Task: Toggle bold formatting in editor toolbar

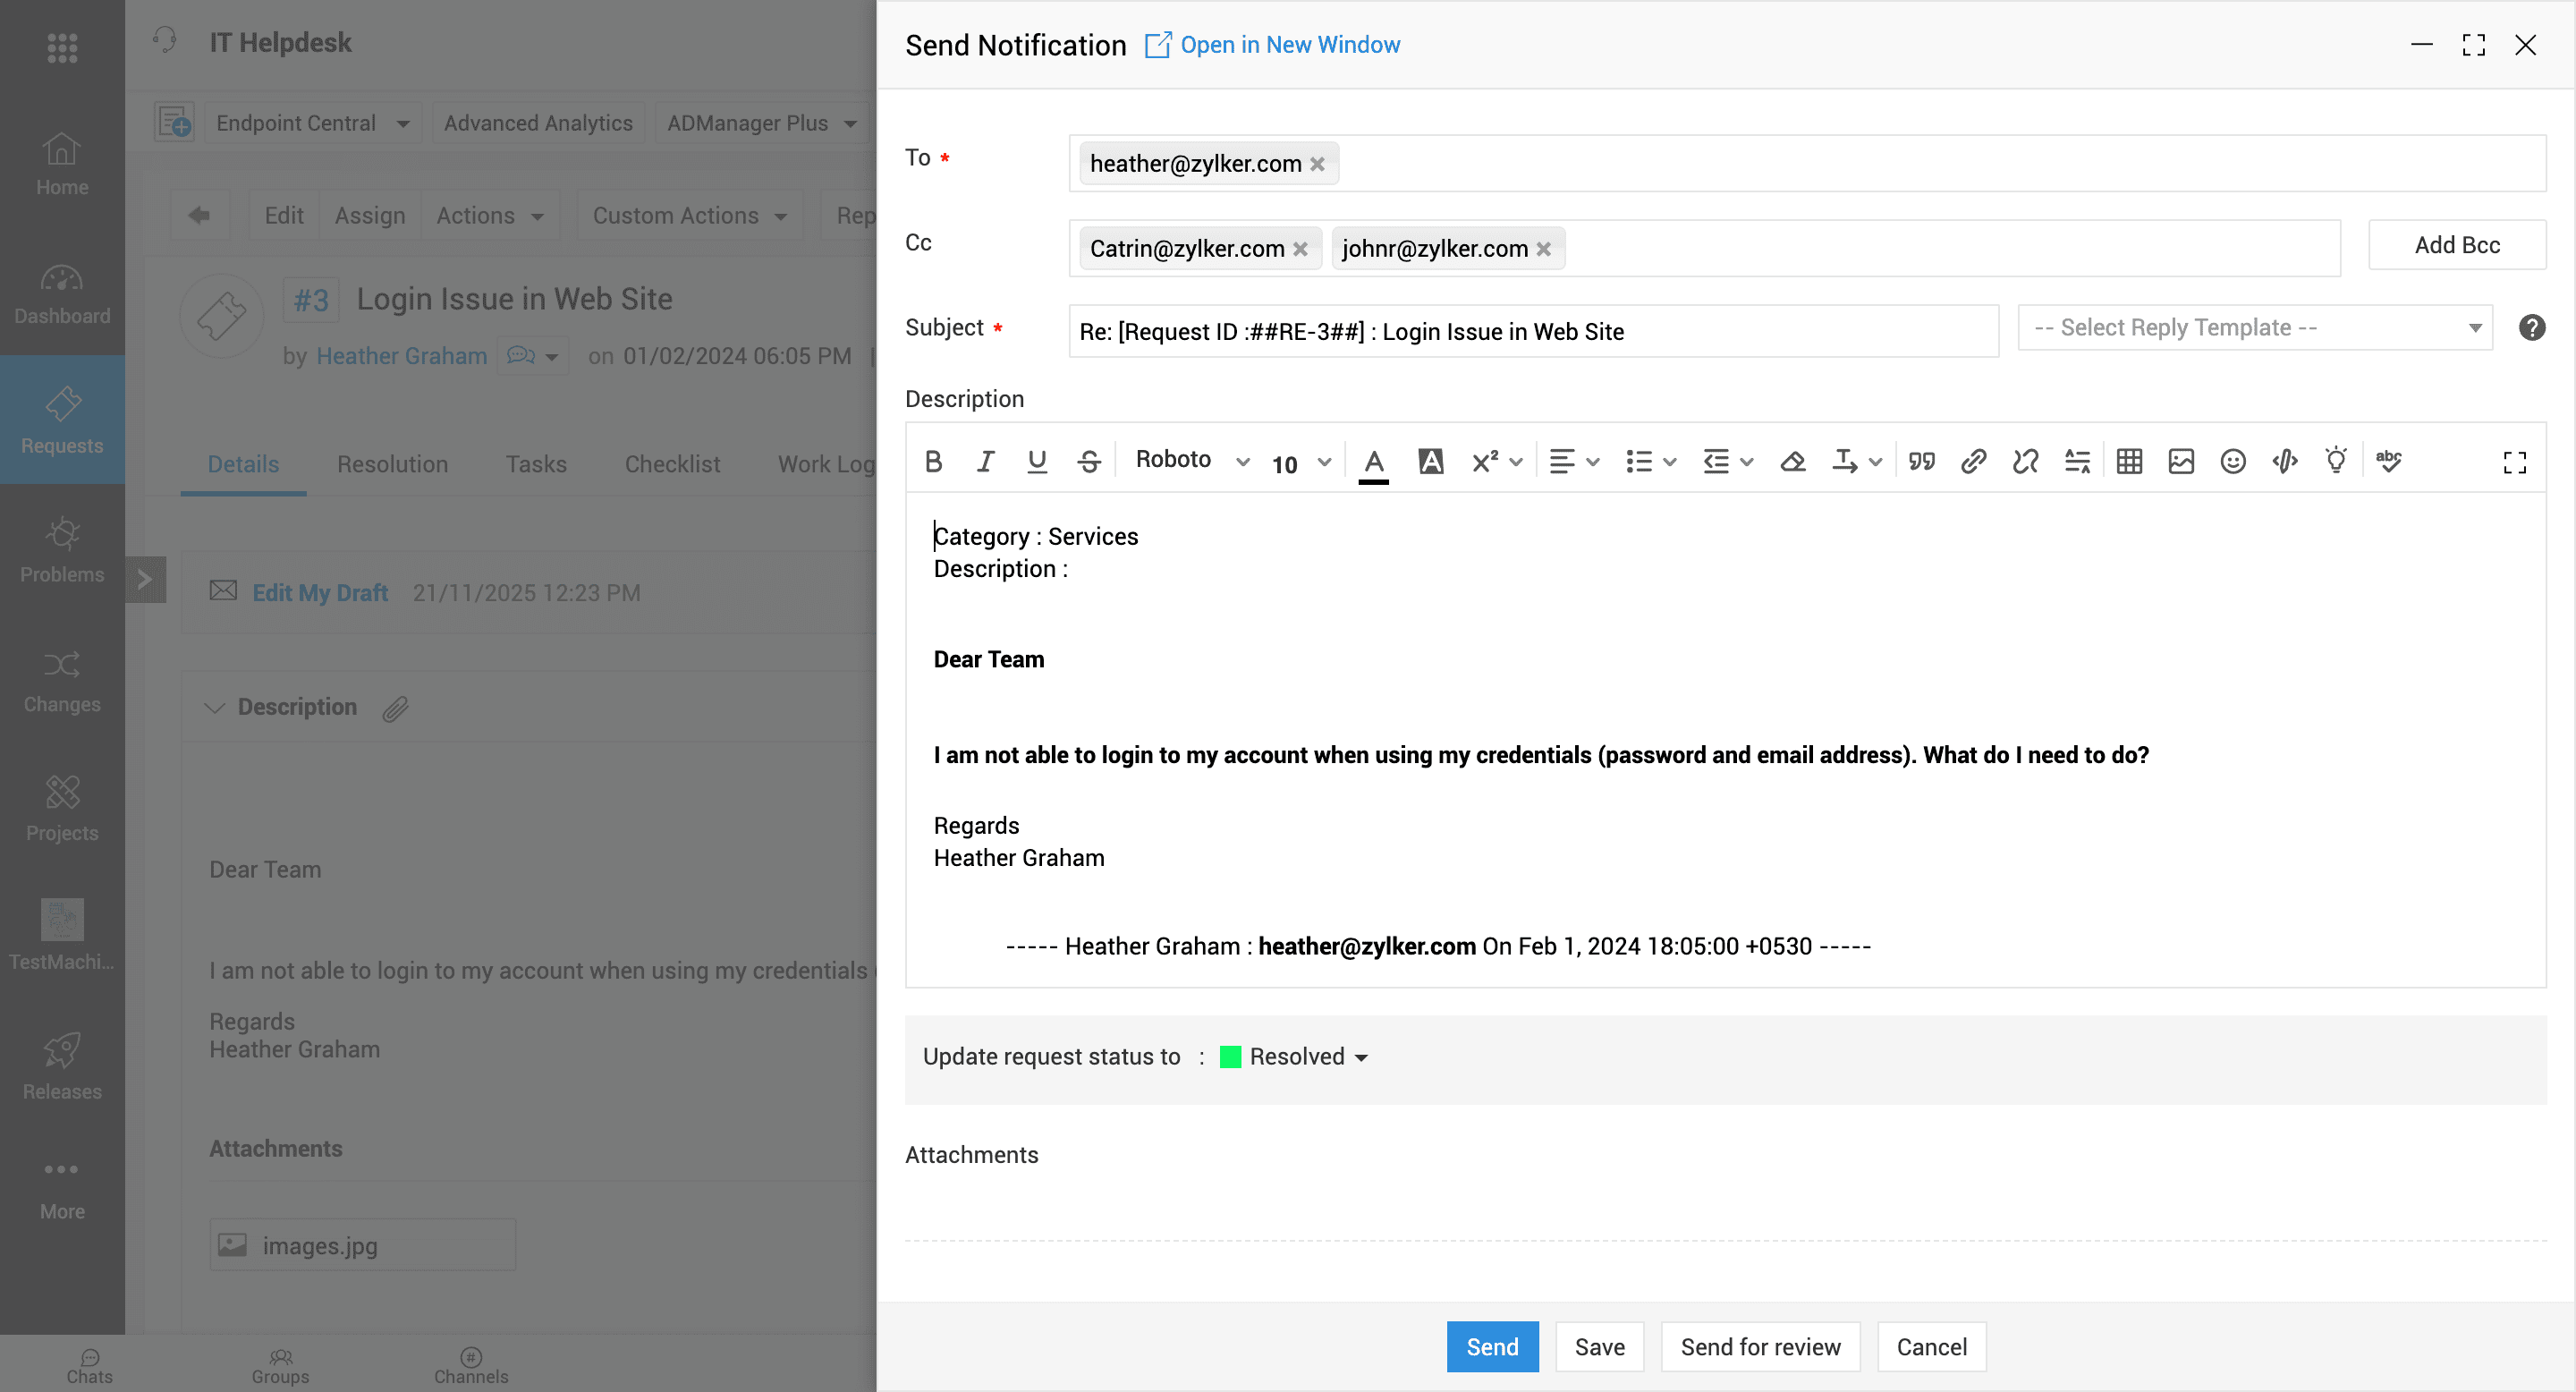Action: pyautogui.click(x=933, y=461)
